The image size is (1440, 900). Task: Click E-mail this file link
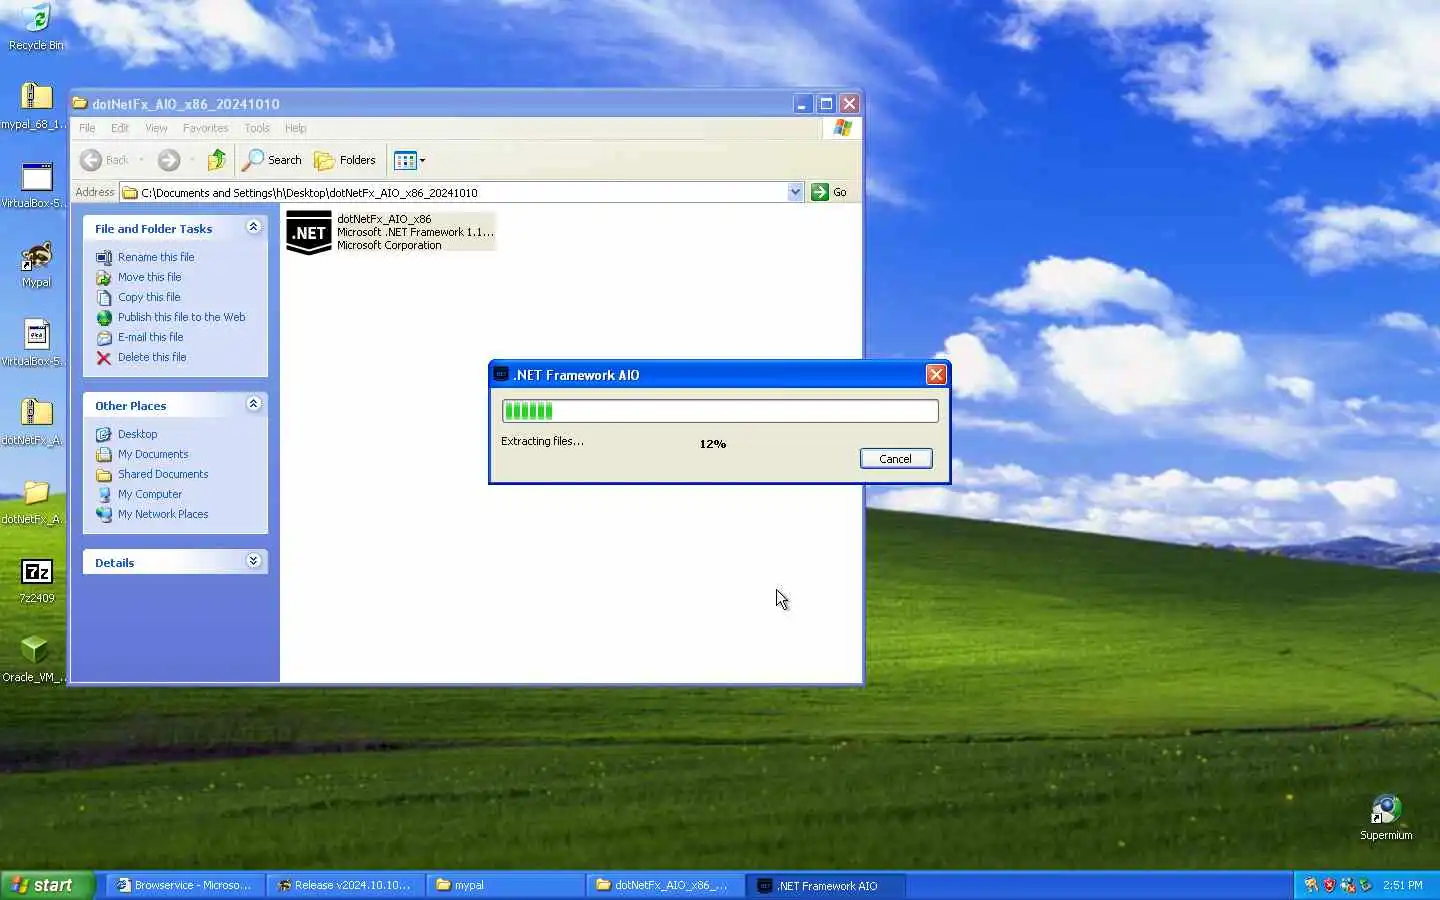(x=150, y=337)
